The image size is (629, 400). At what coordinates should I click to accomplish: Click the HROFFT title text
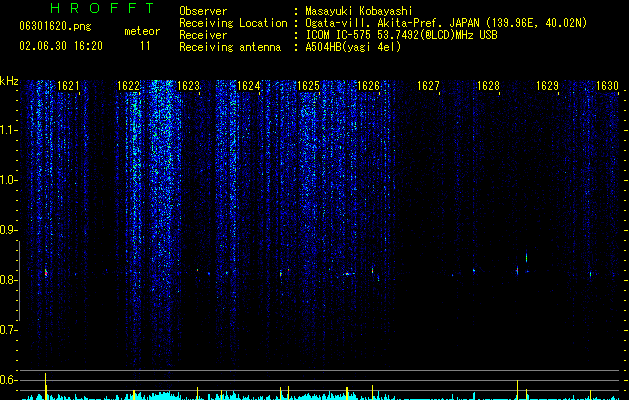point(103,8)
